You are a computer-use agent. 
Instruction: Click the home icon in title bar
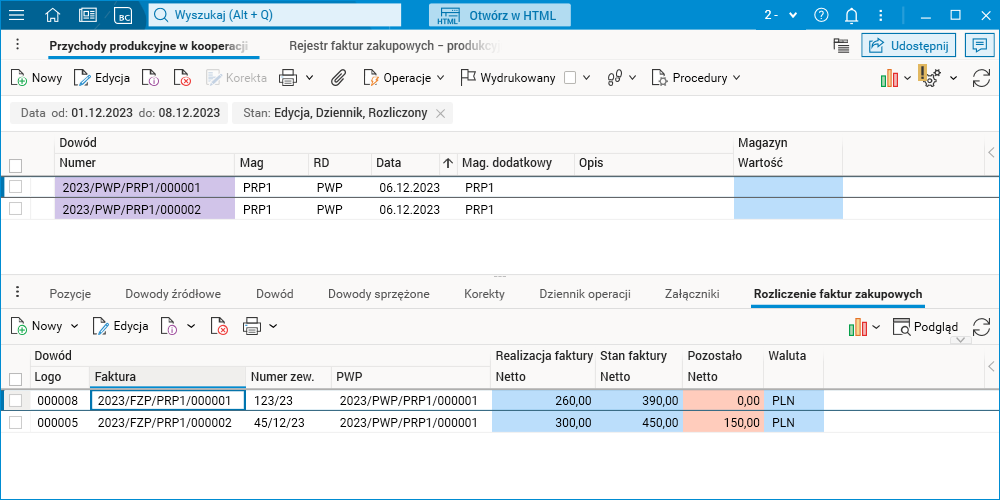[53, 15]
